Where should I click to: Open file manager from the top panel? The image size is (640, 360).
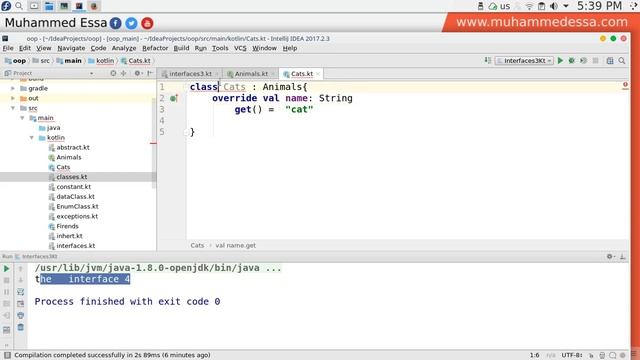49,6
